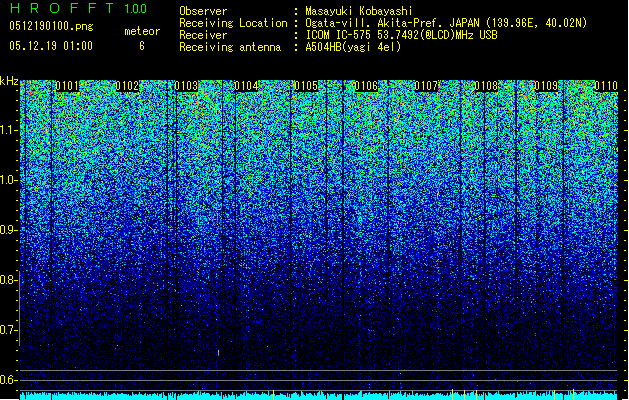Click the meteor label
629x400 pixels.
point(142,31)
